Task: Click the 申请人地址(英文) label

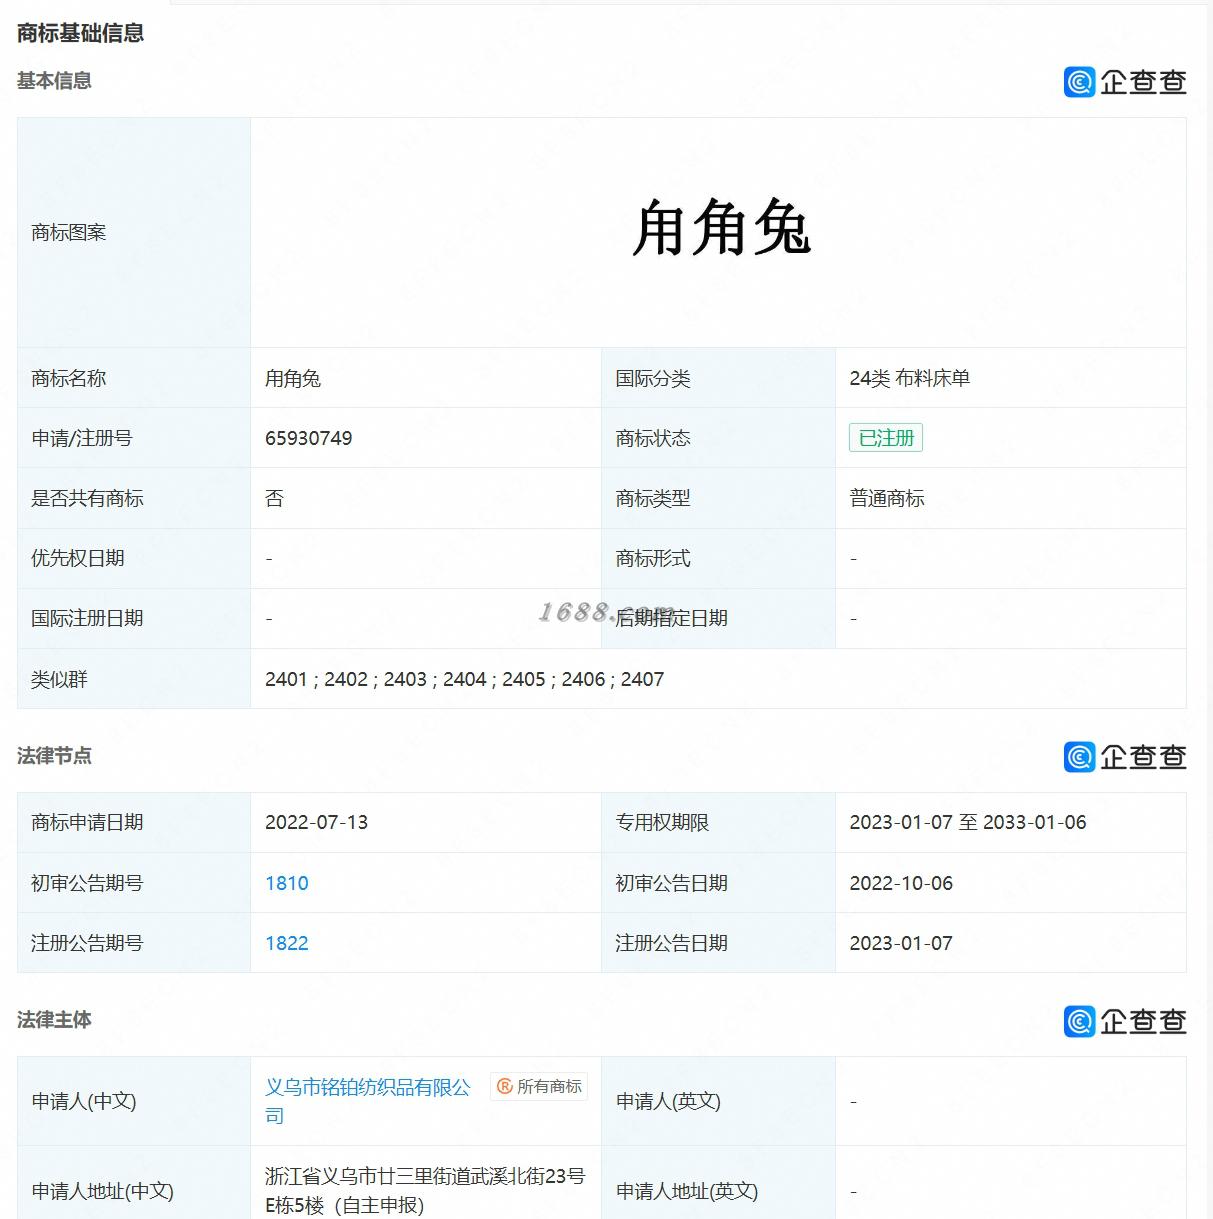Action: 687,1191
